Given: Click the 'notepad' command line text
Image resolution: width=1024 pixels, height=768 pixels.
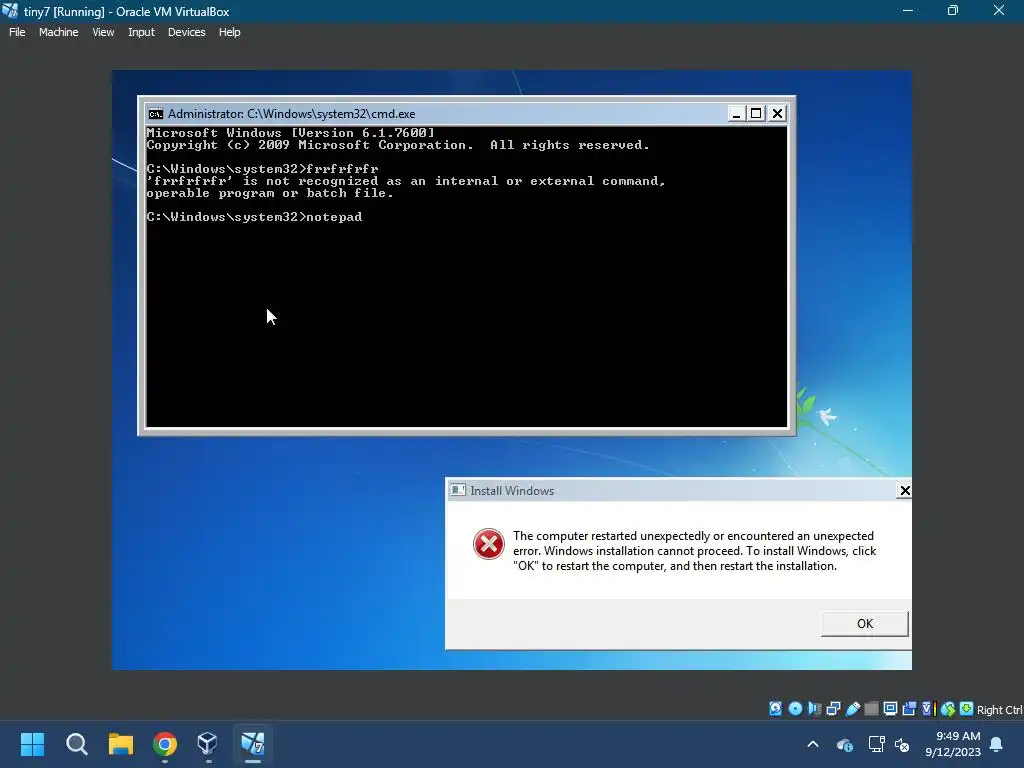Looking at the screenshot, I should 334,217.
